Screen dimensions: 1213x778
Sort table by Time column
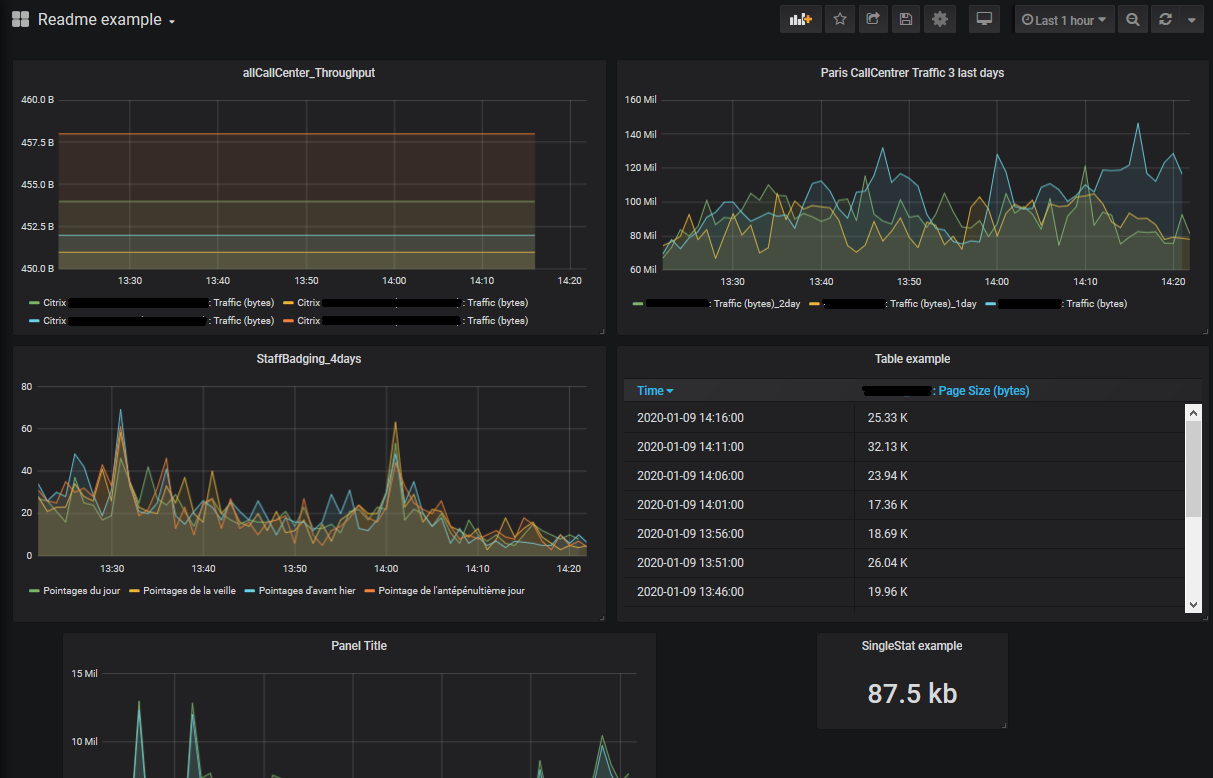coord(655,391)
